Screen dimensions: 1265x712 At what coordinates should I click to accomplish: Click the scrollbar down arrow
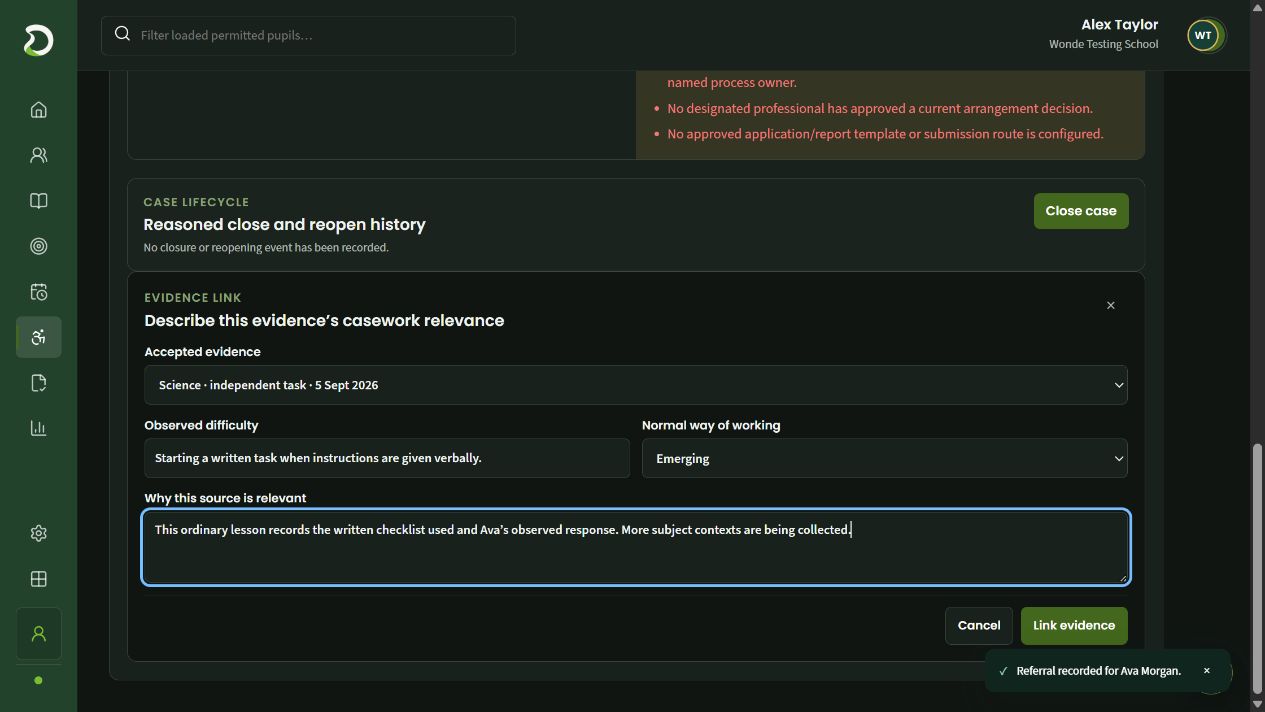[x=1257, y=704]
